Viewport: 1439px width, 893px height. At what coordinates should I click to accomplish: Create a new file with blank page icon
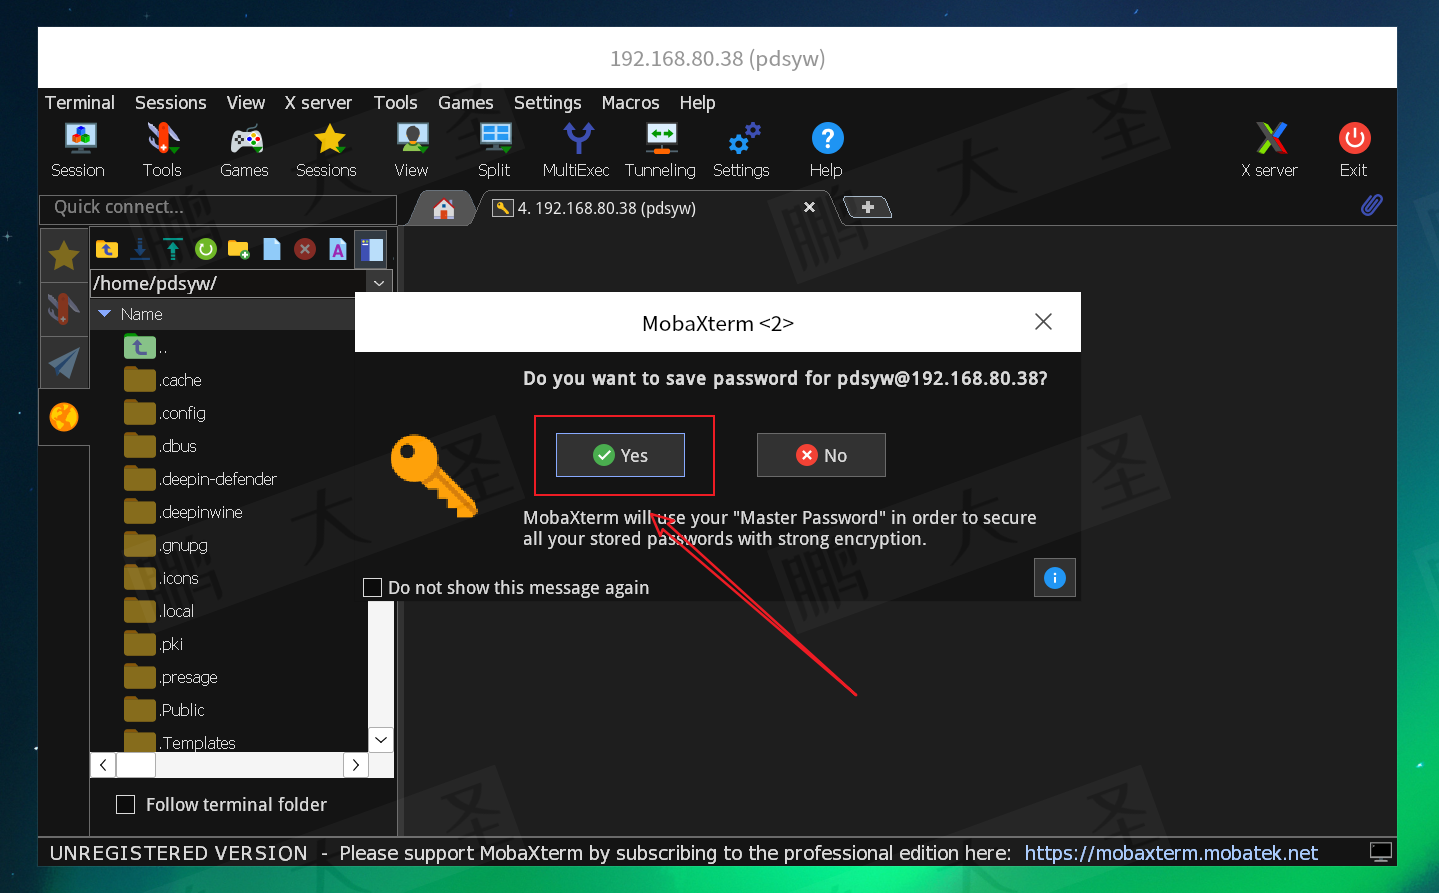(272, 249)
